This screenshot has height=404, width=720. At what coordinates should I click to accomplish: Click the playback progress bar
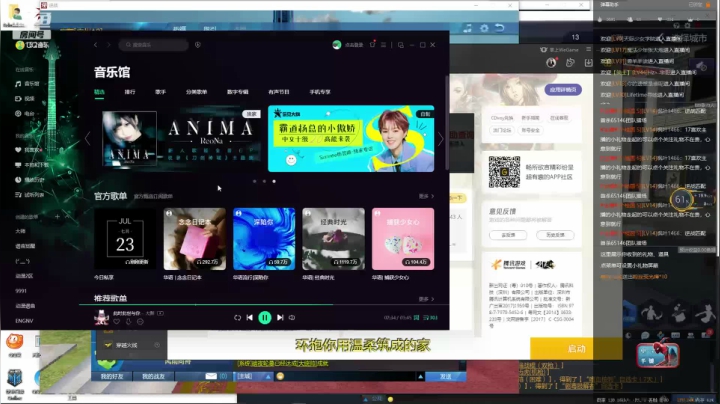coord(264,304)
